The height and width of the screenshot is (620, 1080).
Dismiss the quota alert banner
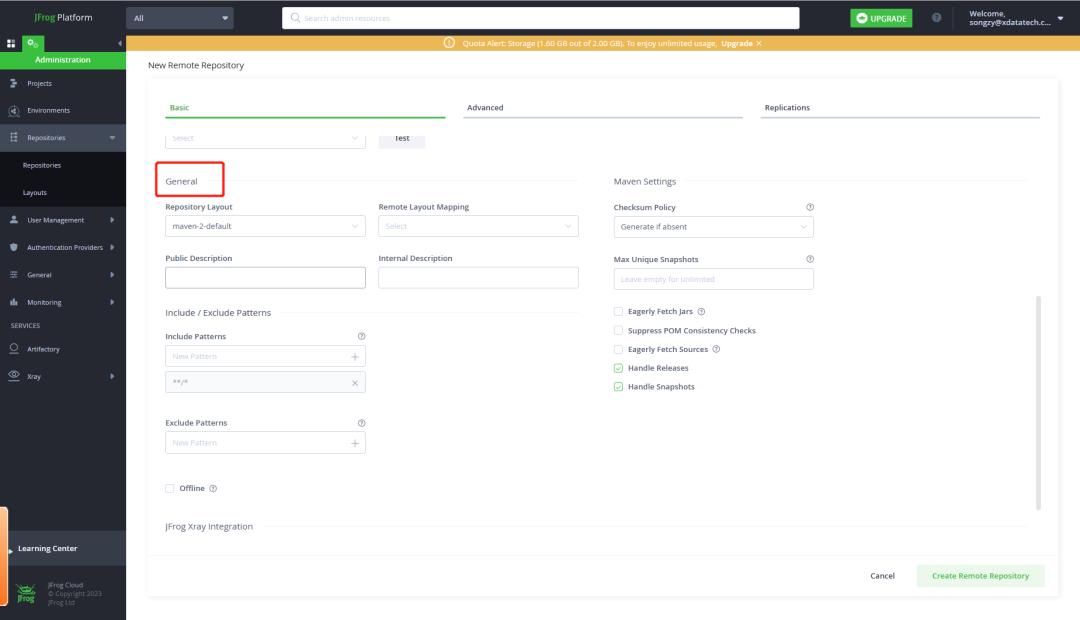pos(759,44)
